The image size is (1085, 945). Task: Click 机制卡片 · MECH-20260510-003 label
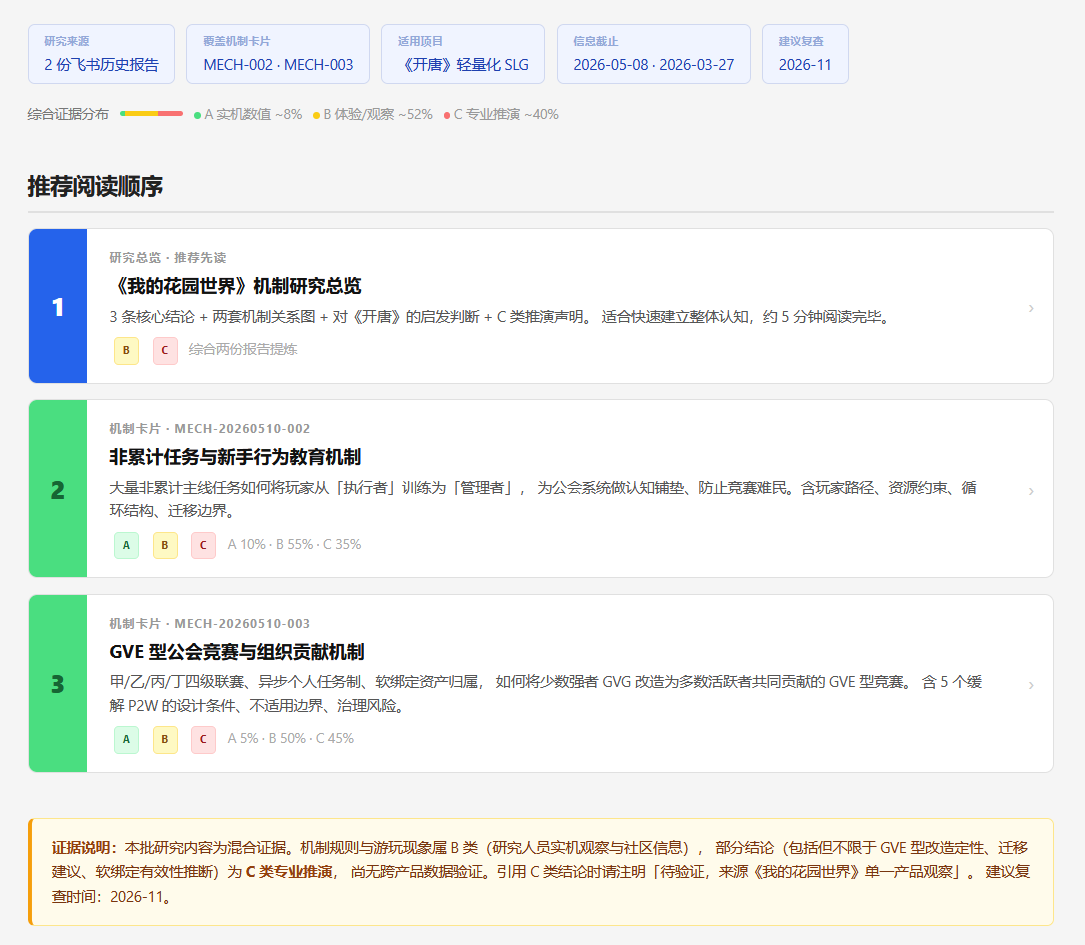pos(210,623)
